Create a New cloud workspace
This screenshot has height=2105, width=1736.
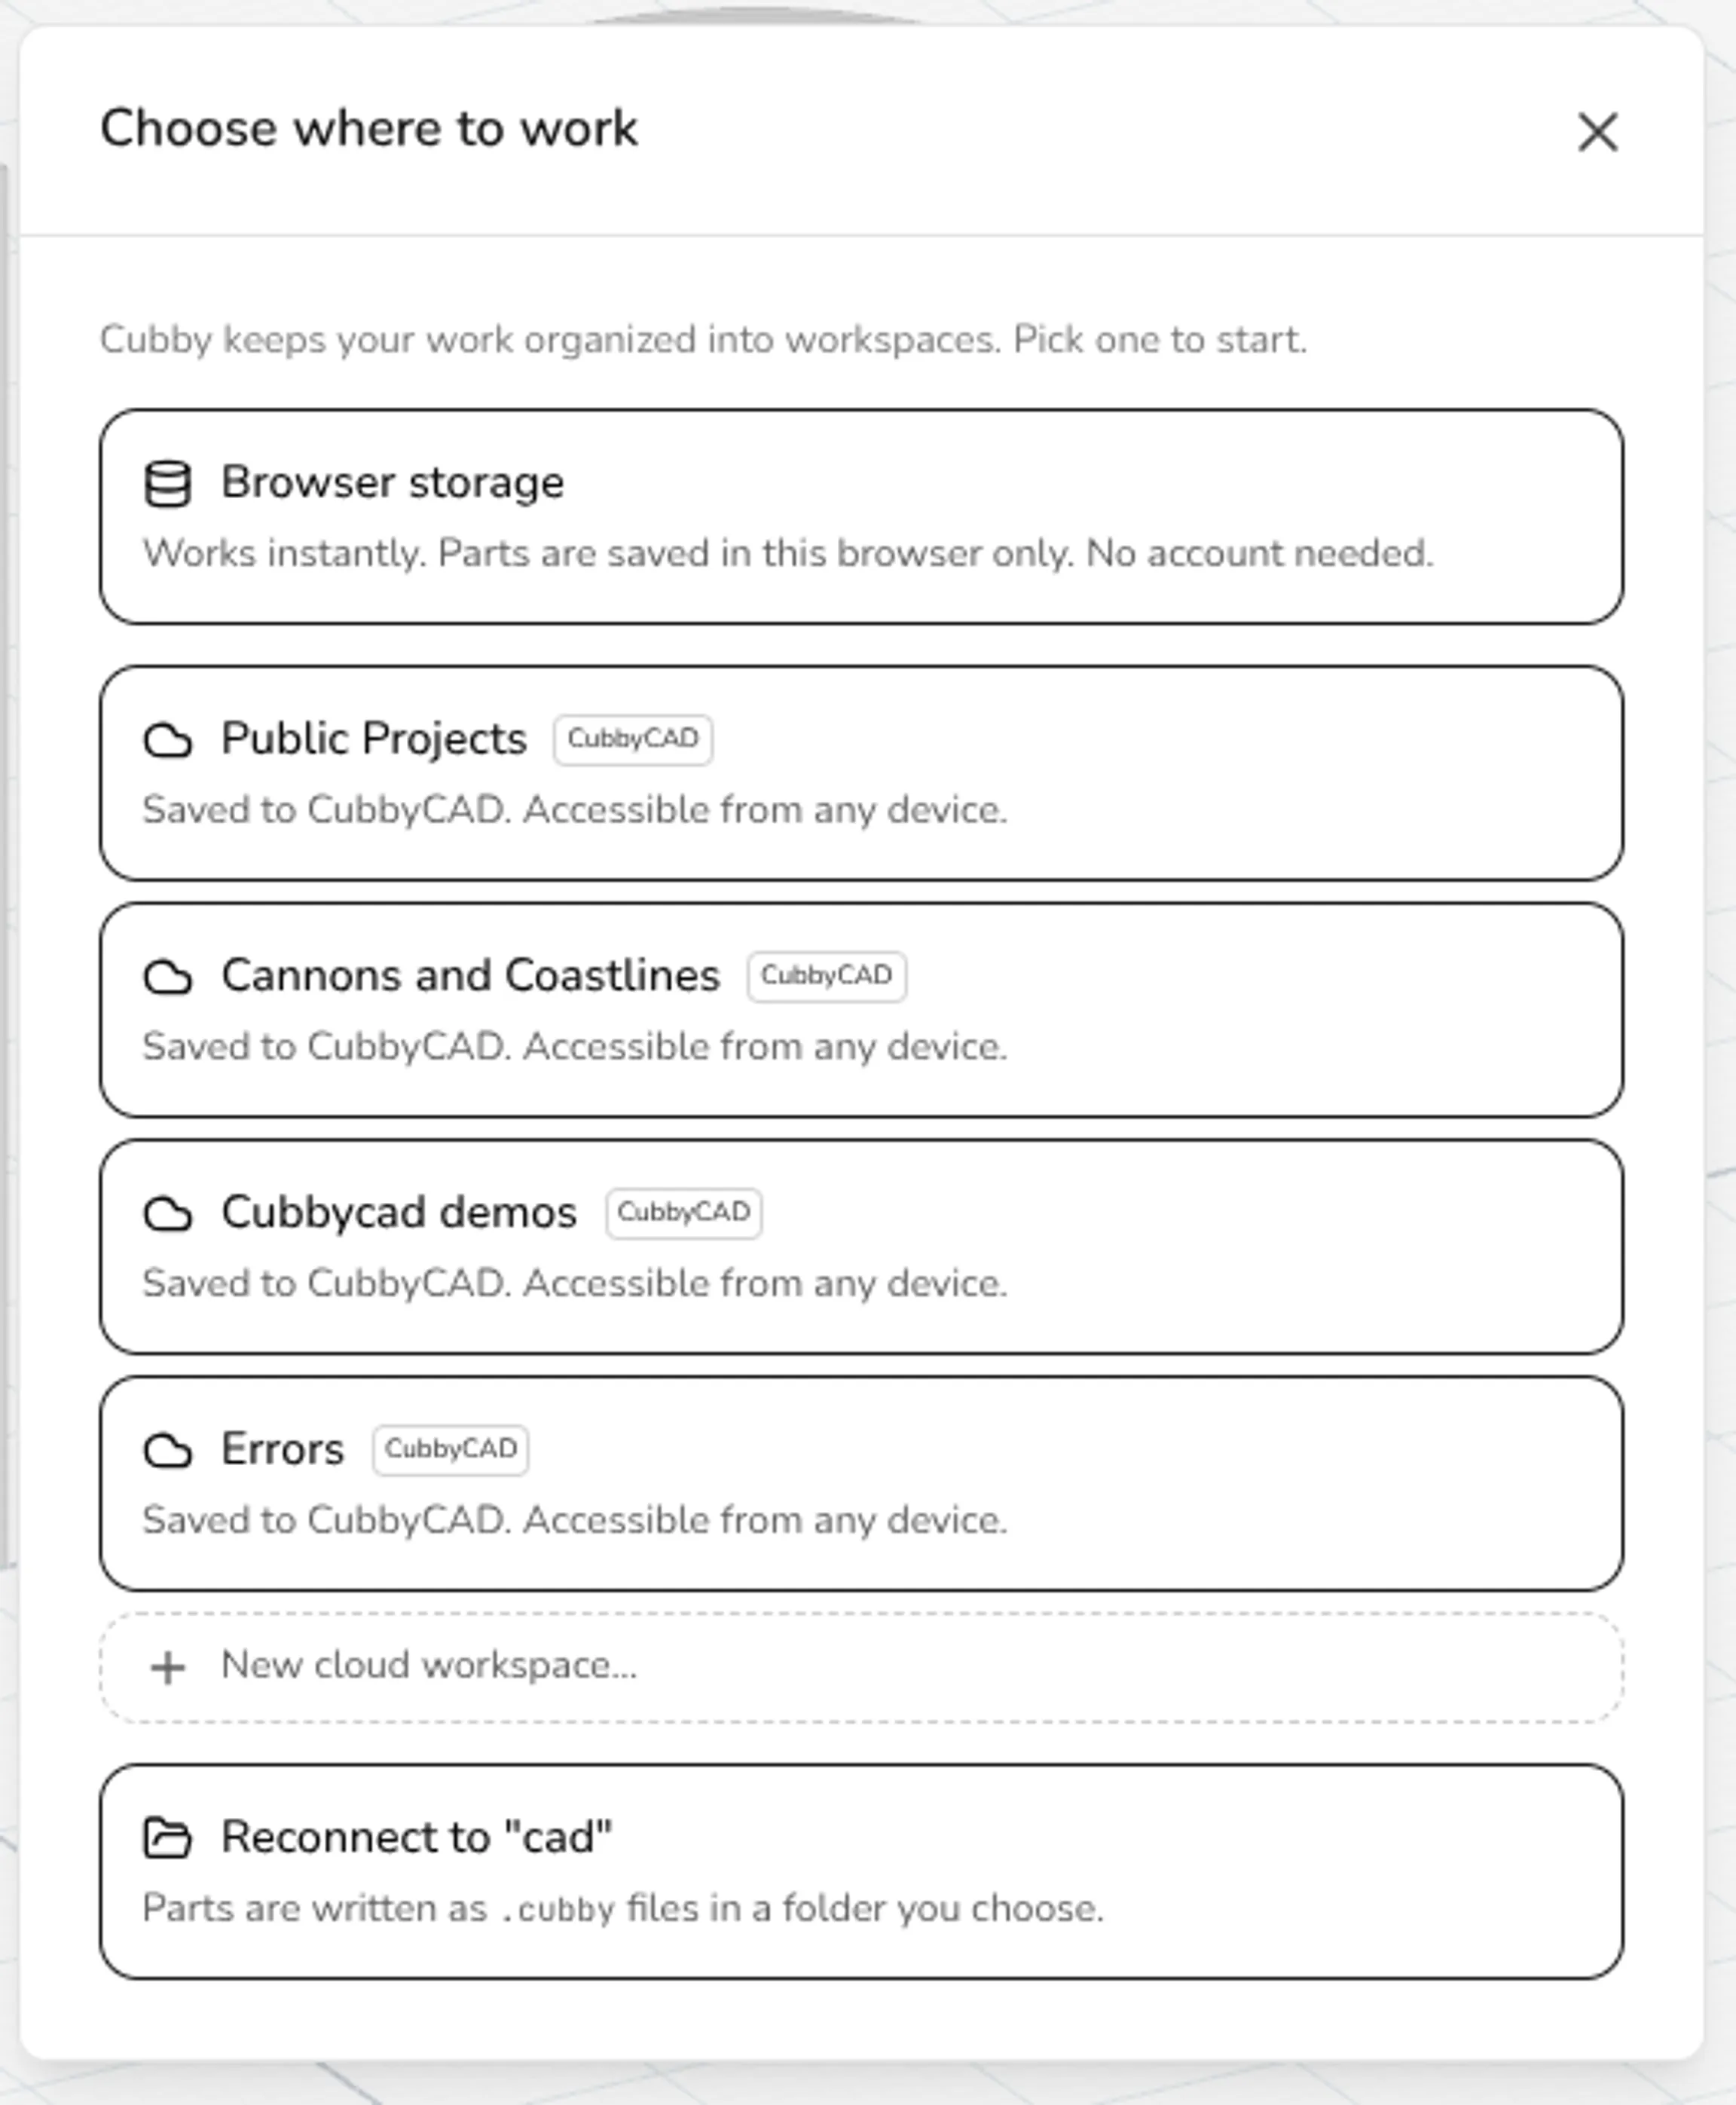pyautogui.click(x=861, y=1667)
